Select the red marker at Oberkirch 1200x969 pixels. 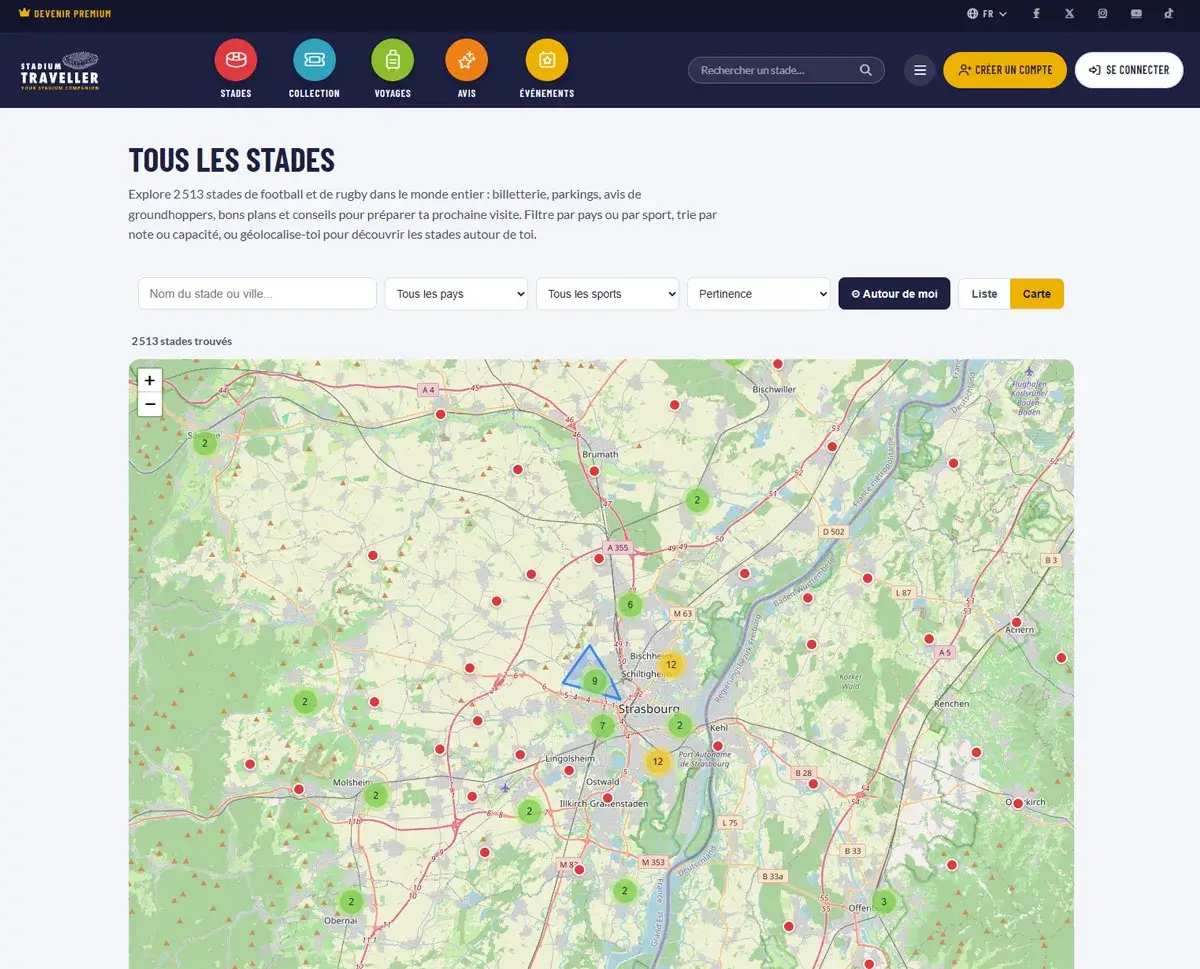[1018, 803]
